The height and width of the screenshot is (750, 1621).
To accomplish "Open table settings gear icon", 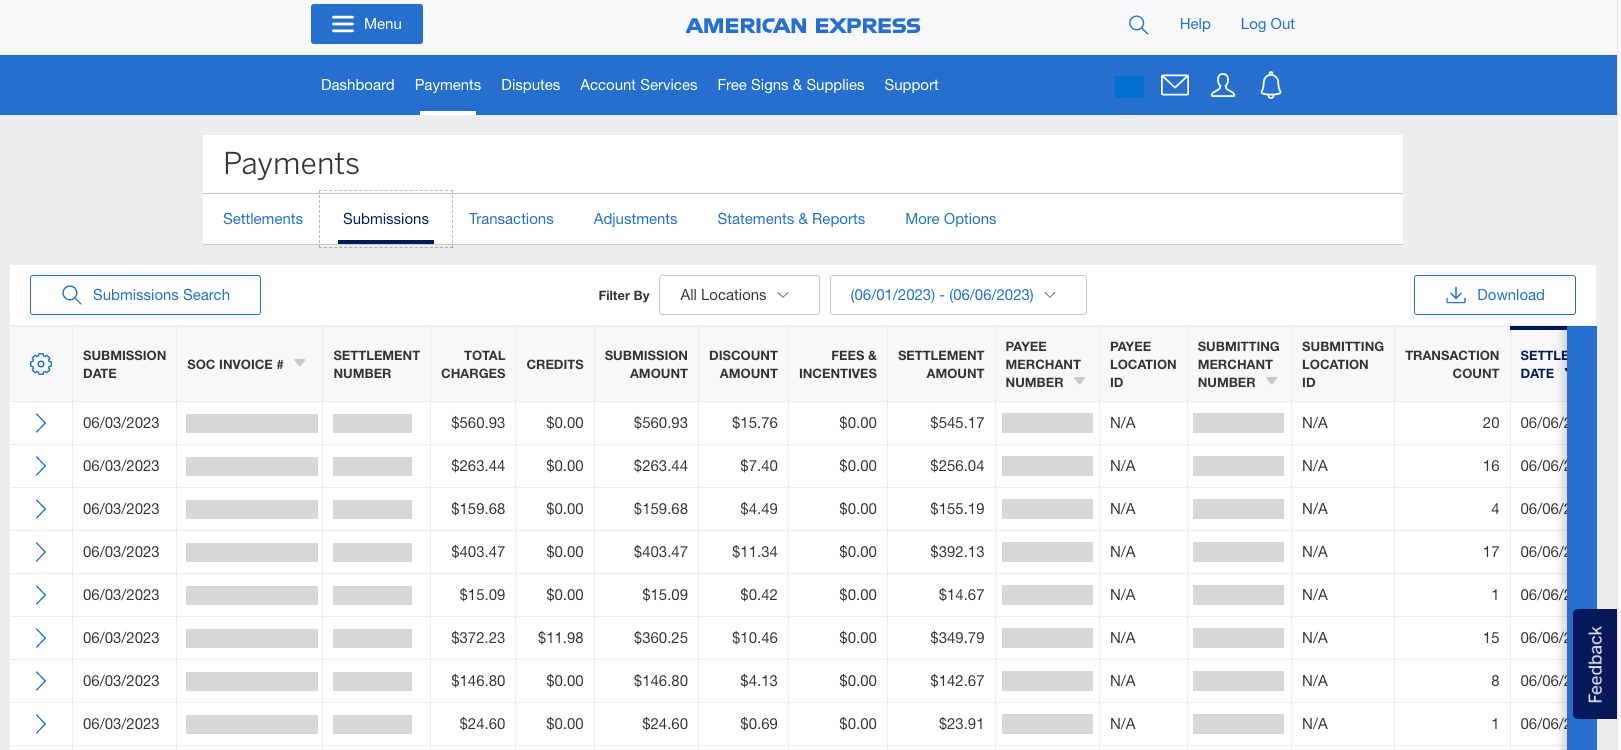I will (x=41, y=364).
